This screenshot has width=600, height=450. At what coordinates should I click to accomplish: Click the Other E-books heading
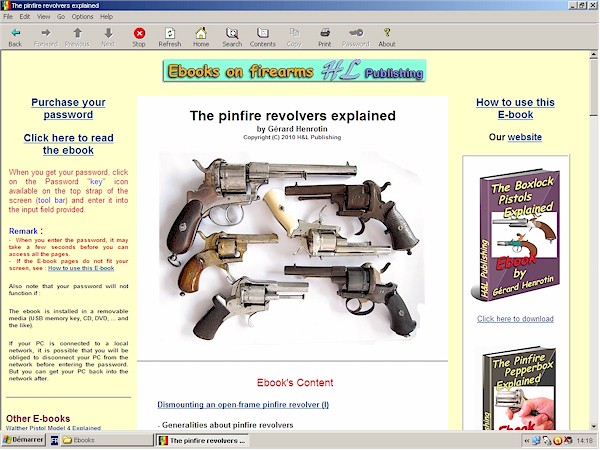pos(38,418)
